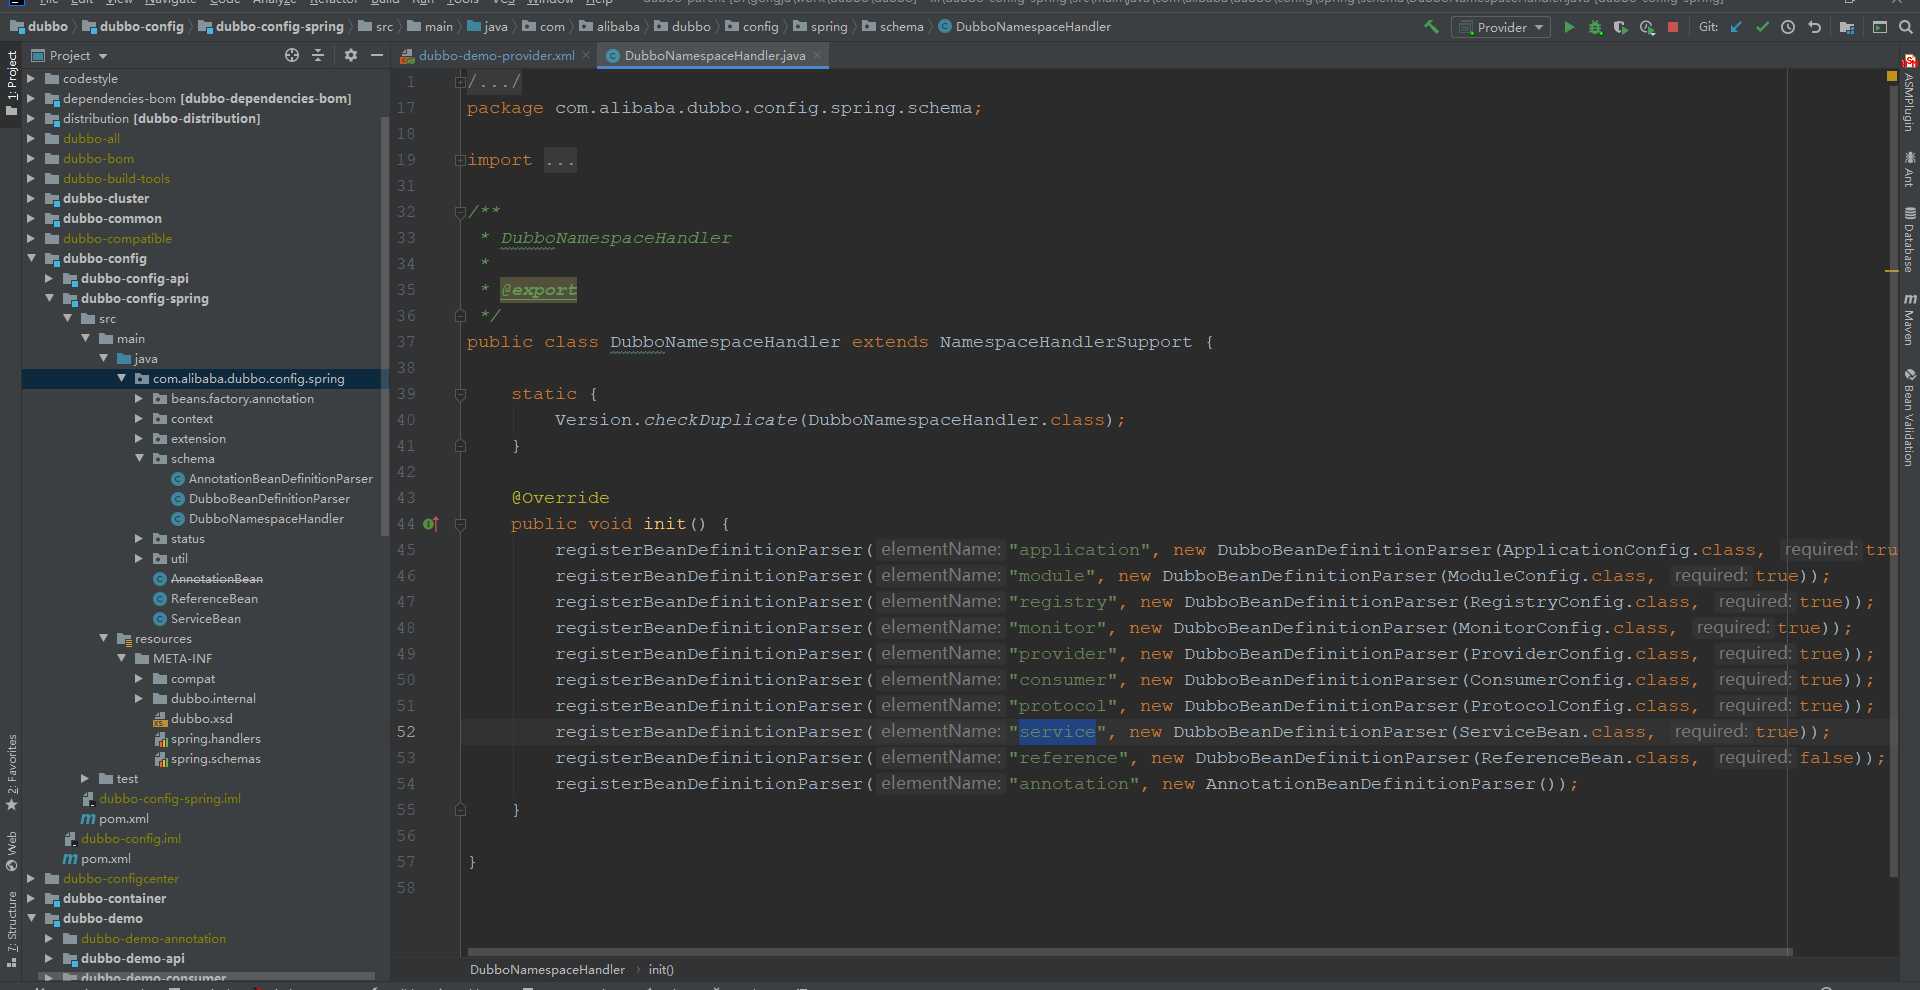Open the dubbo.xsd file
Screen dimensions: 1920x990
pyautogui.click(x=192, y=718)
